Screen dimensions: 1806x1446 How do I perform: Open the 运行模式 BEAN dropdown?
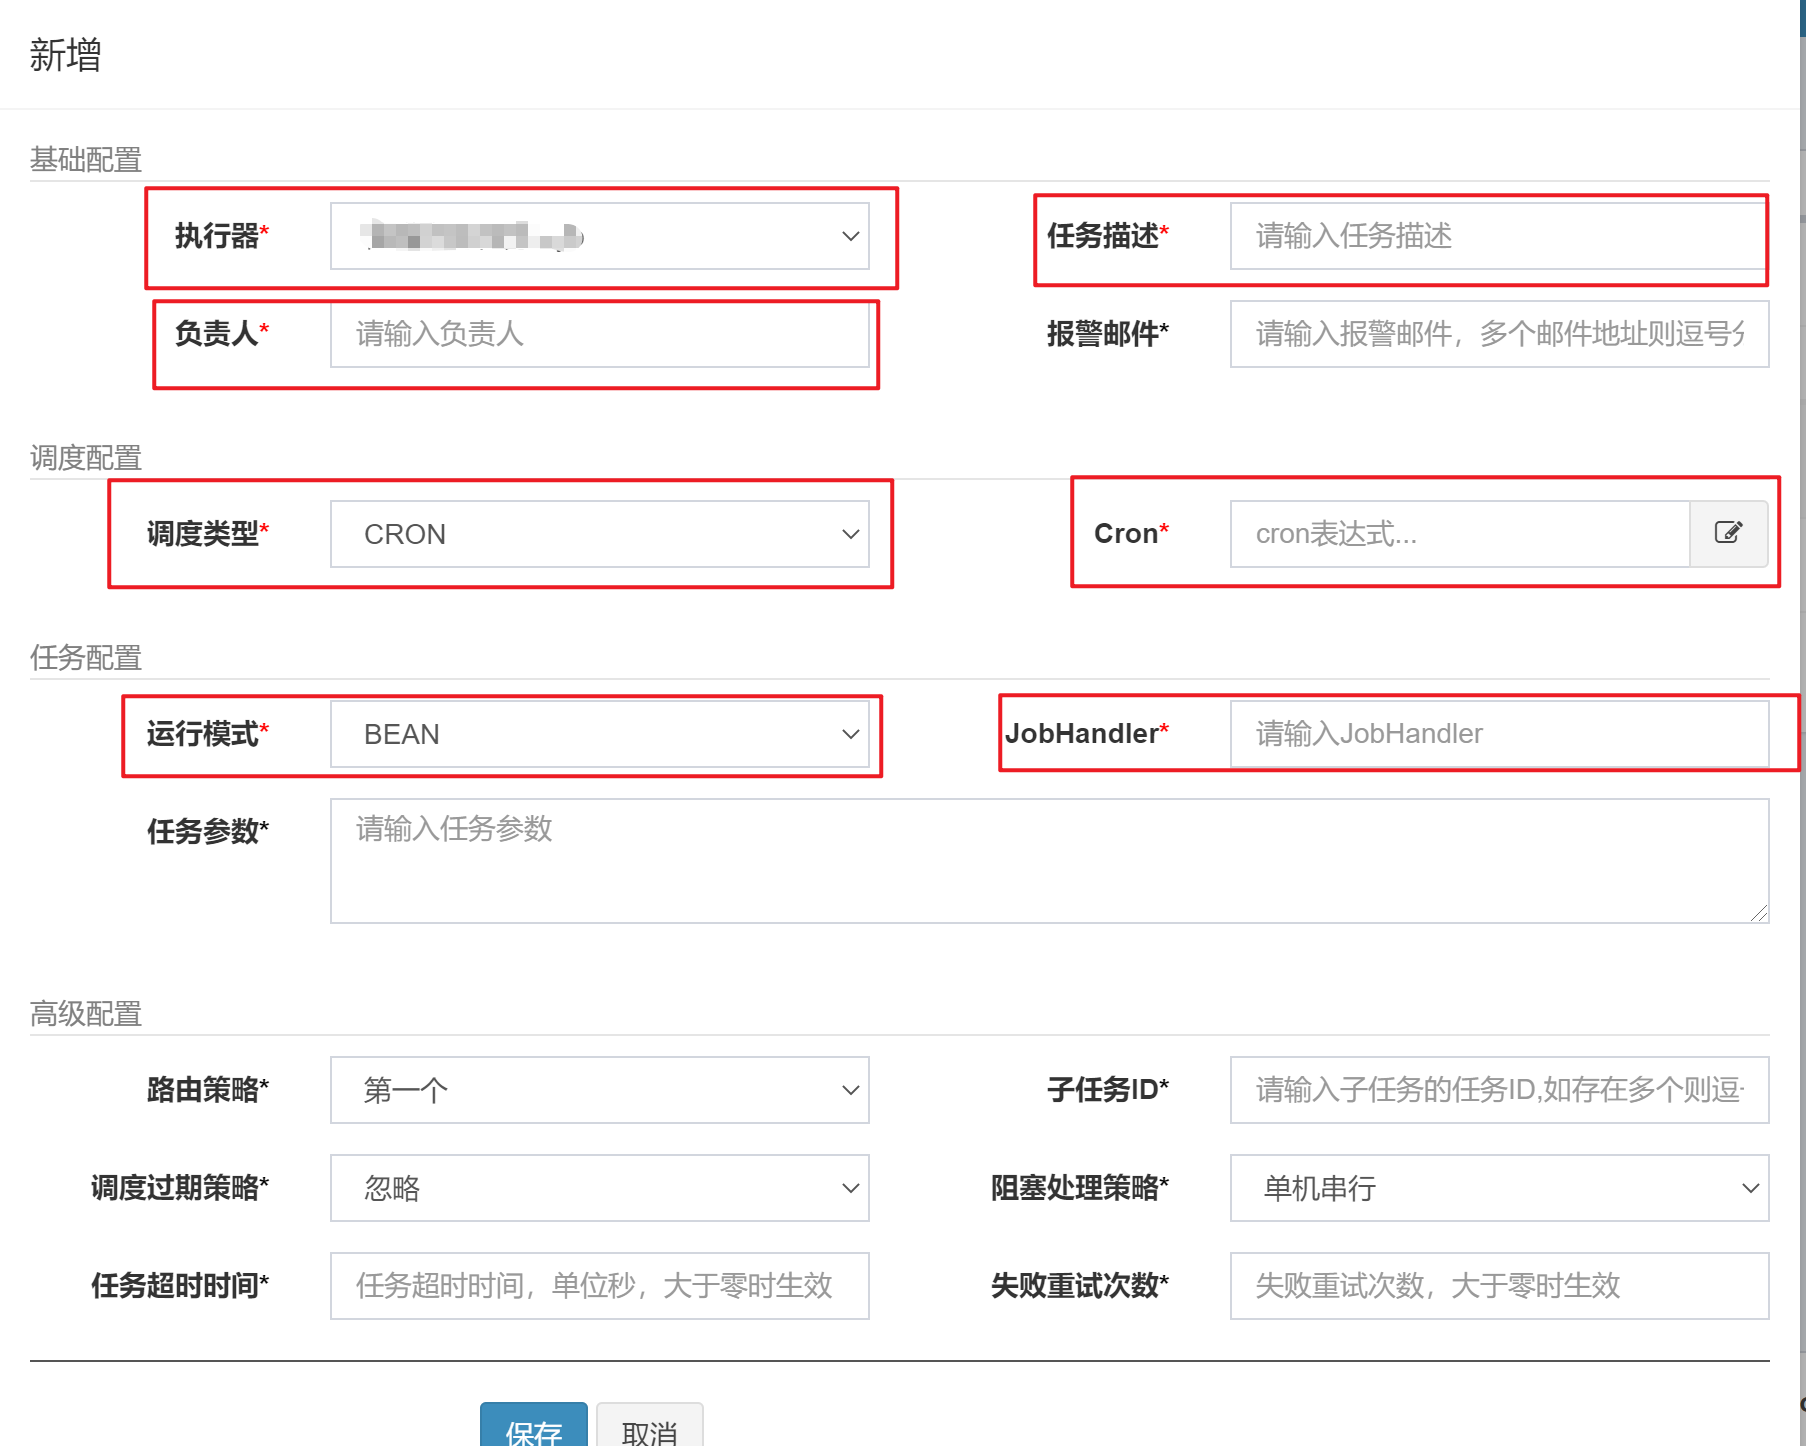(600, 734)
